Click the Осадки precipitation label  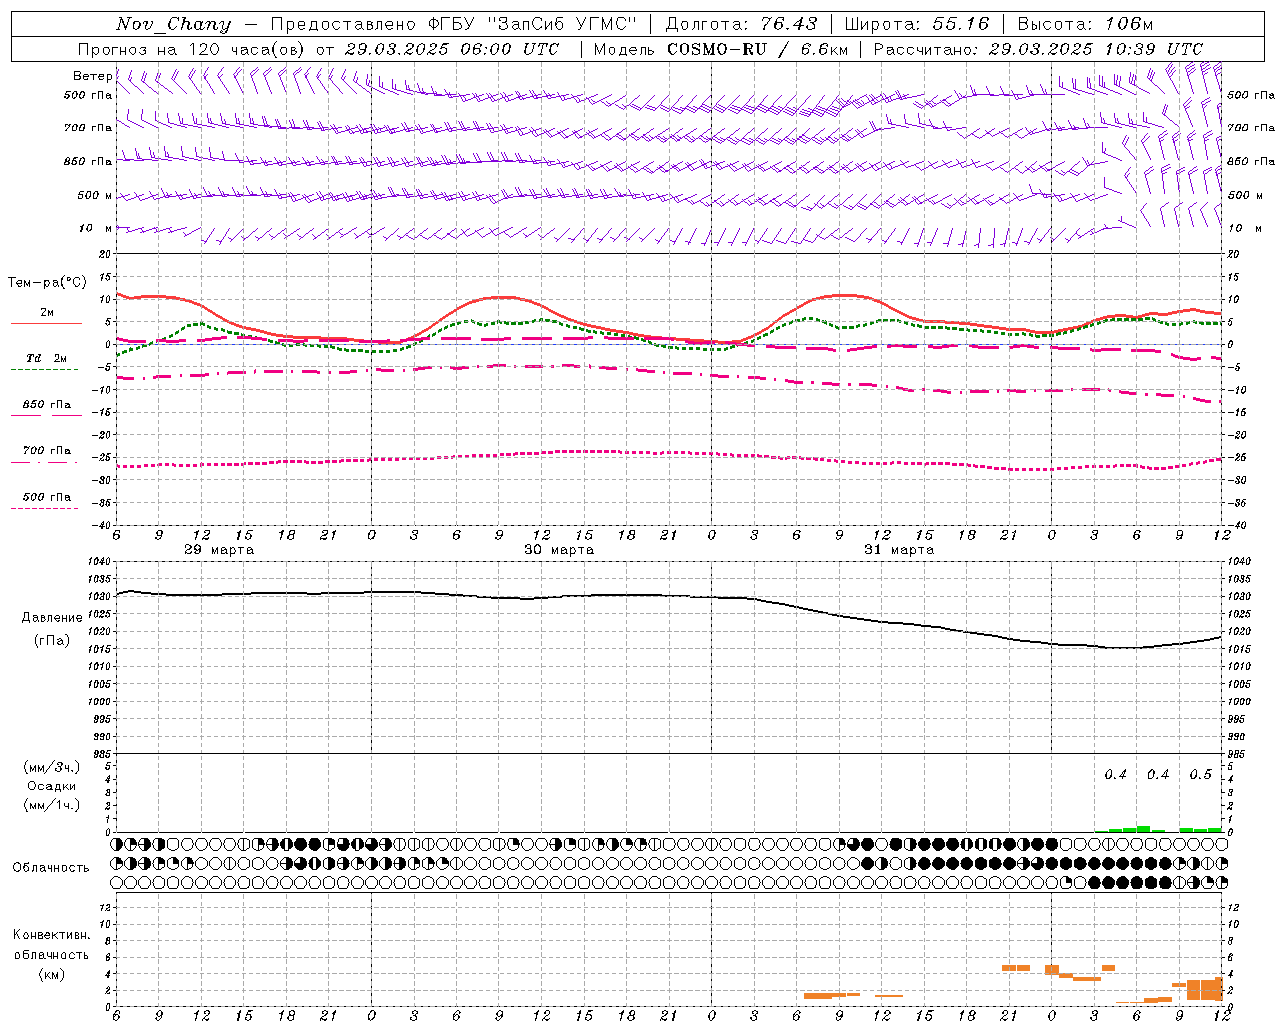52,786
